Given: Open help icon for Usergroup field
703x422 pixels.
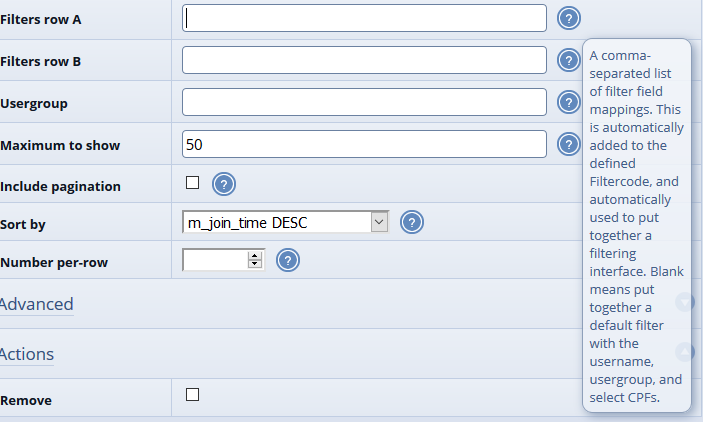Looking at the screenshot, I should coord(568,102).
